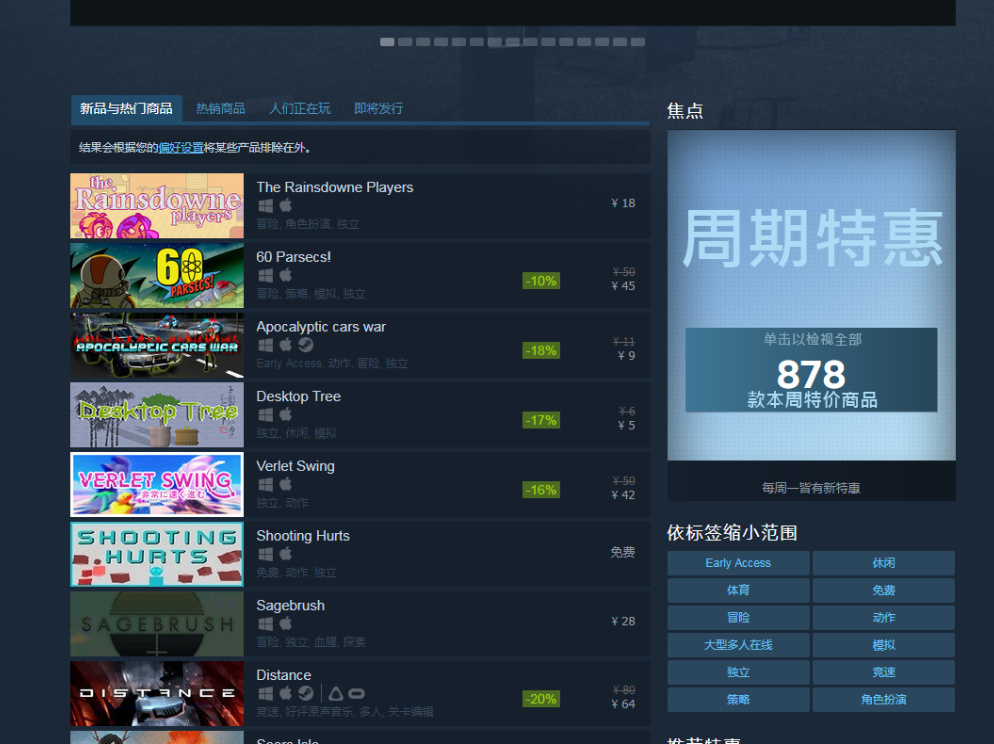Click the Windows icon under Verlet Swing
Viewport: 994px width, 744px height.
pos(266,484)
